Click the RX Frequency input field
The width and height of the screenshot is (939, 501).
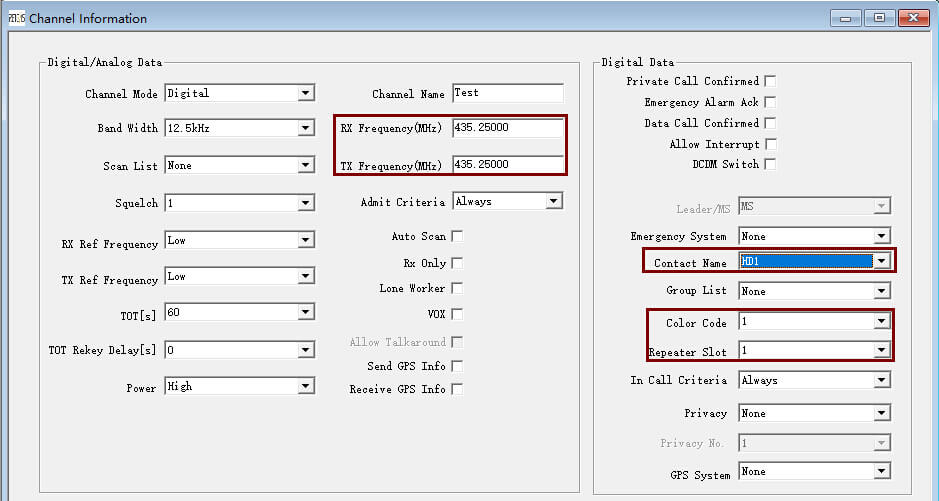[507, 128]
